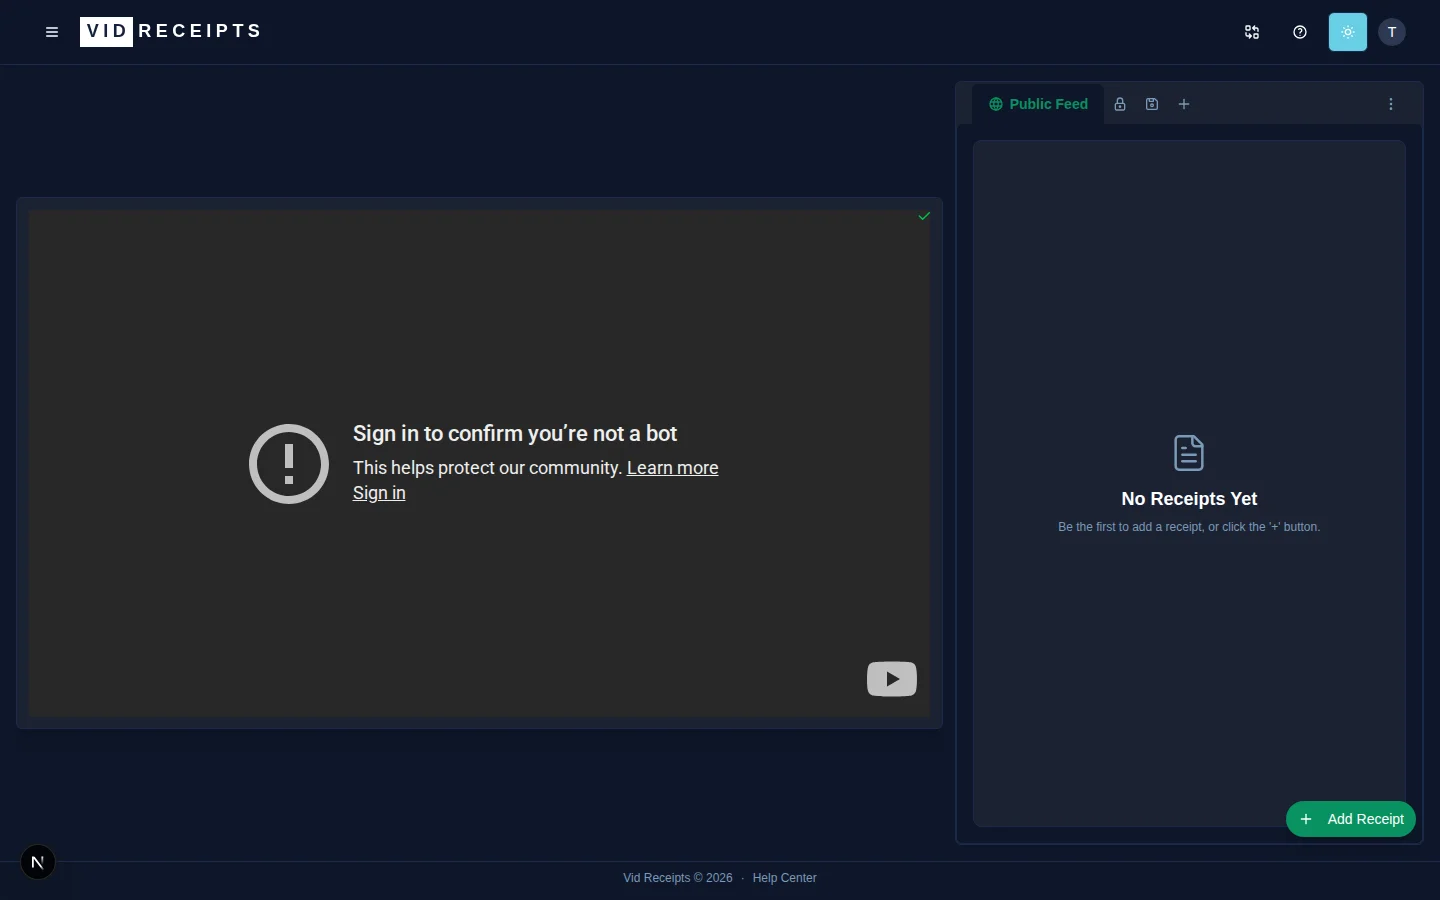
Task: Save the receipt list
Action: click(x=1152, y=104)
